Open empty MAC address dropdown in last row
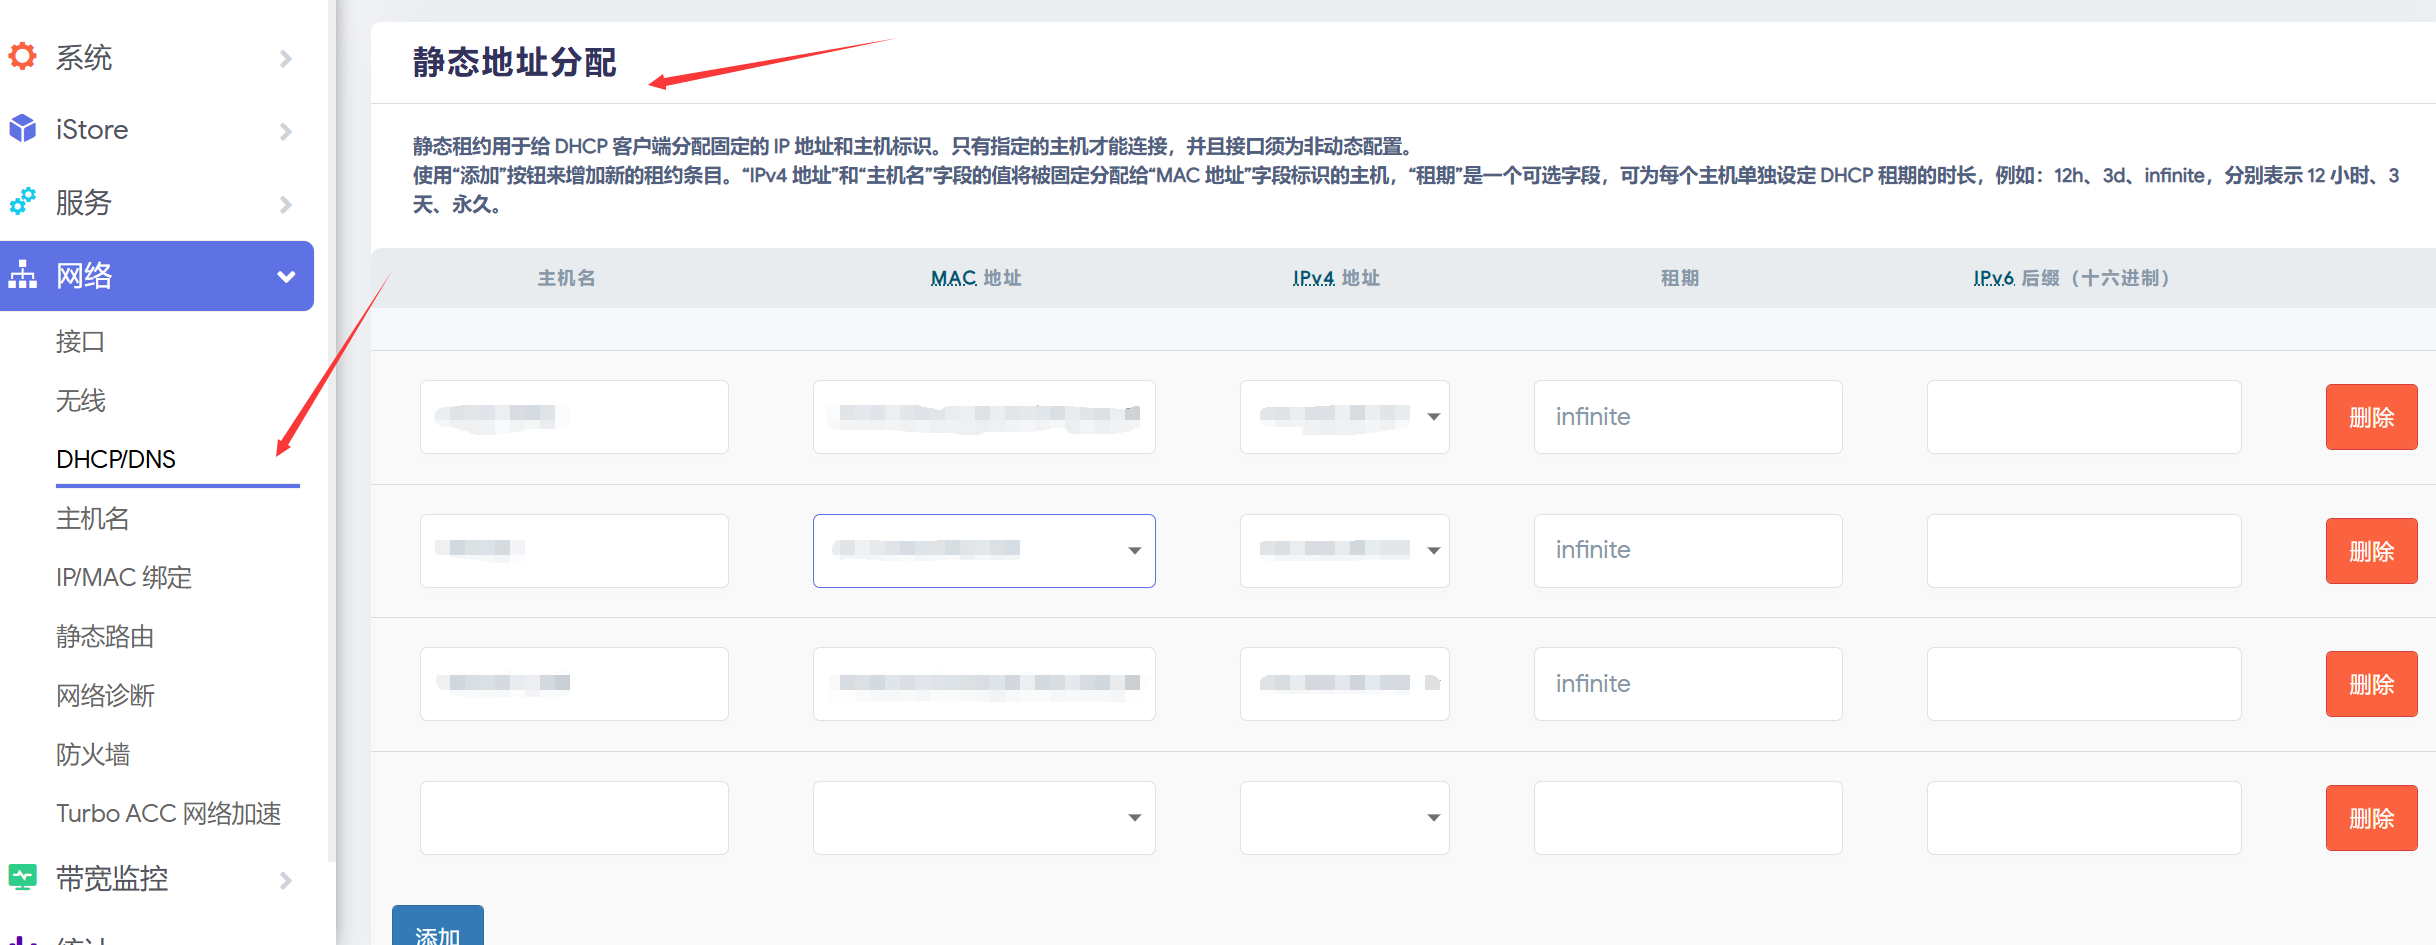Screen dimensions: 2436x945 (x=1134, y=818)
